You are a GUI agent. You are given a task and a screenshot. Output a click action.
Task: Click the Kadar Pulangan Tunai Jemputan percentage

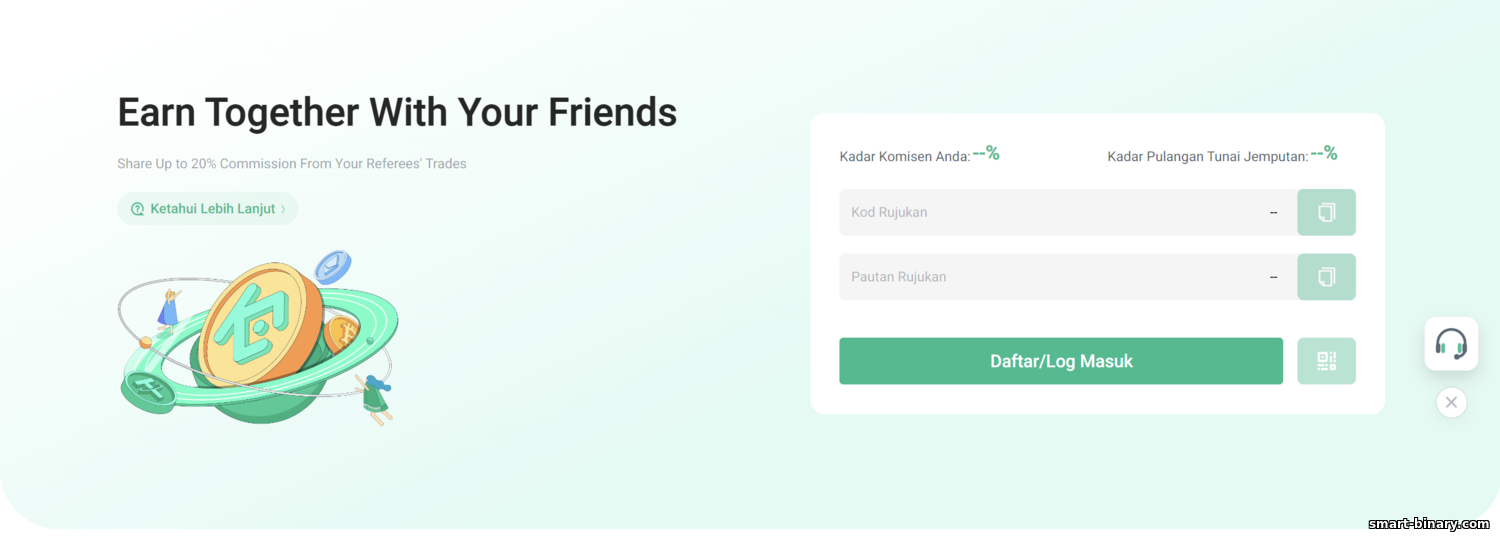coord(1324,153)
